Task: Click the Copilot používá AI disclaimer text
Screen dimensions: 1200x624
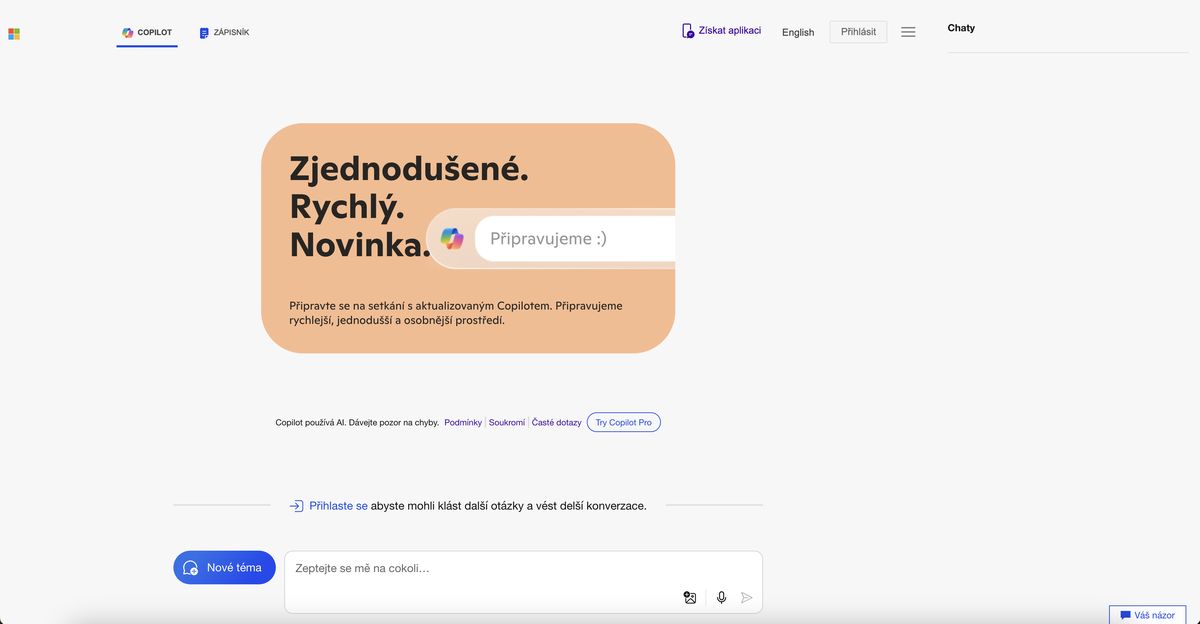Action: click(357, 422)
